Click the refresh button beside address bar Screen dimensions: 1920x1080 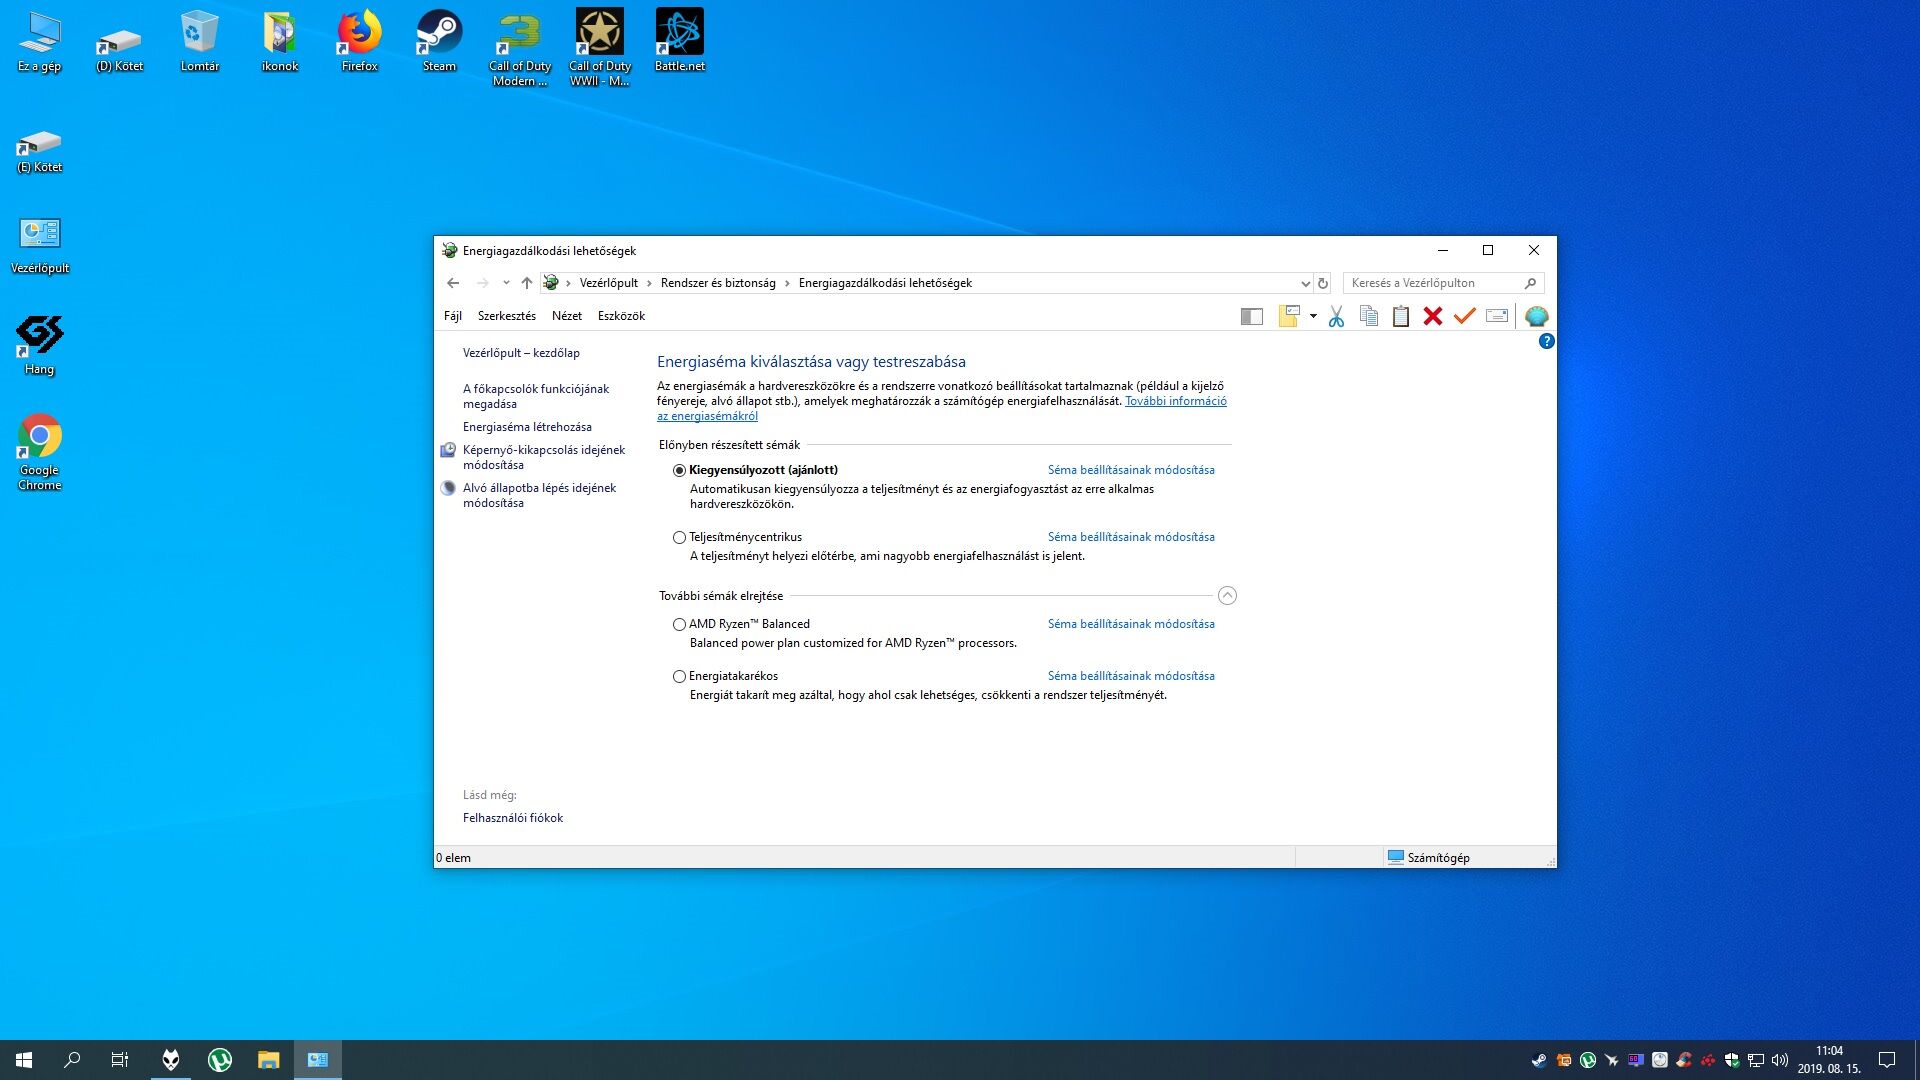1323,283
